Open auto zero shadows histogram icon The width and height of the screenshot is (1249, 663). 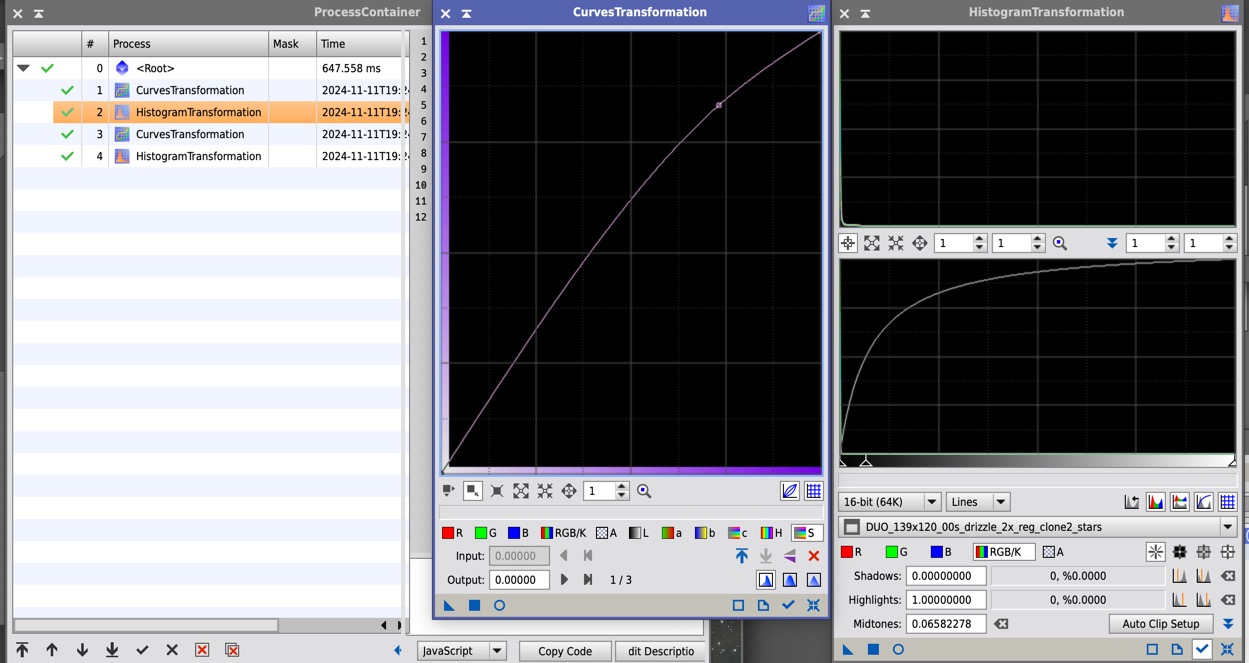click(x=1180, y=576)
